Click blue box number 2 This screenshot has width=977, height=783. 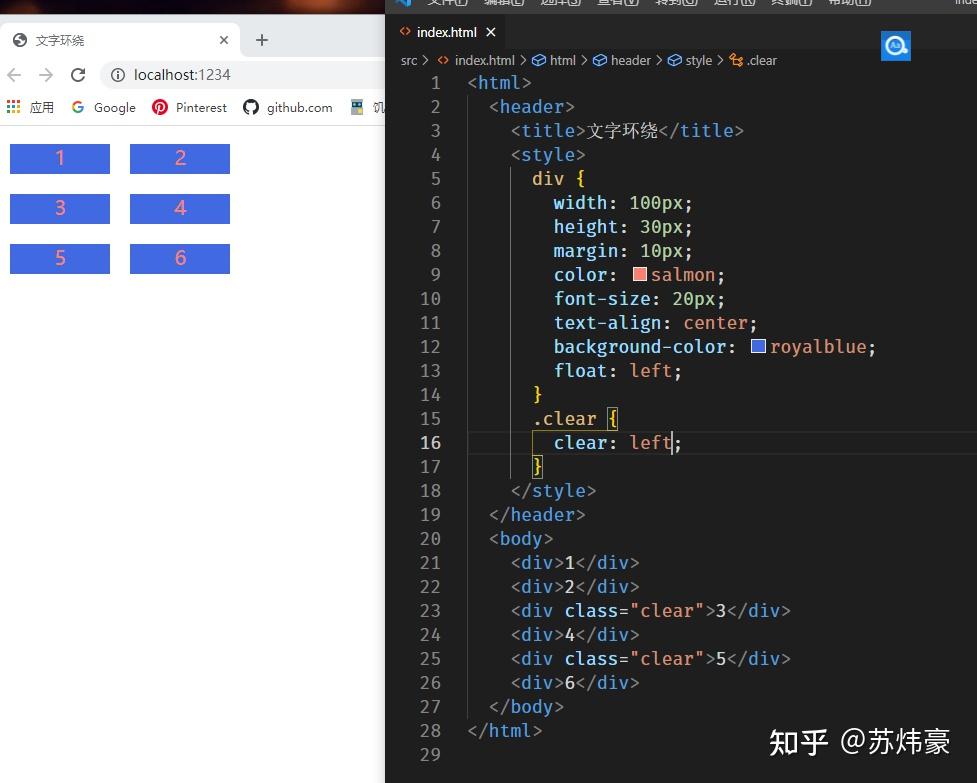pyautogui.click(x=180, y=159)
